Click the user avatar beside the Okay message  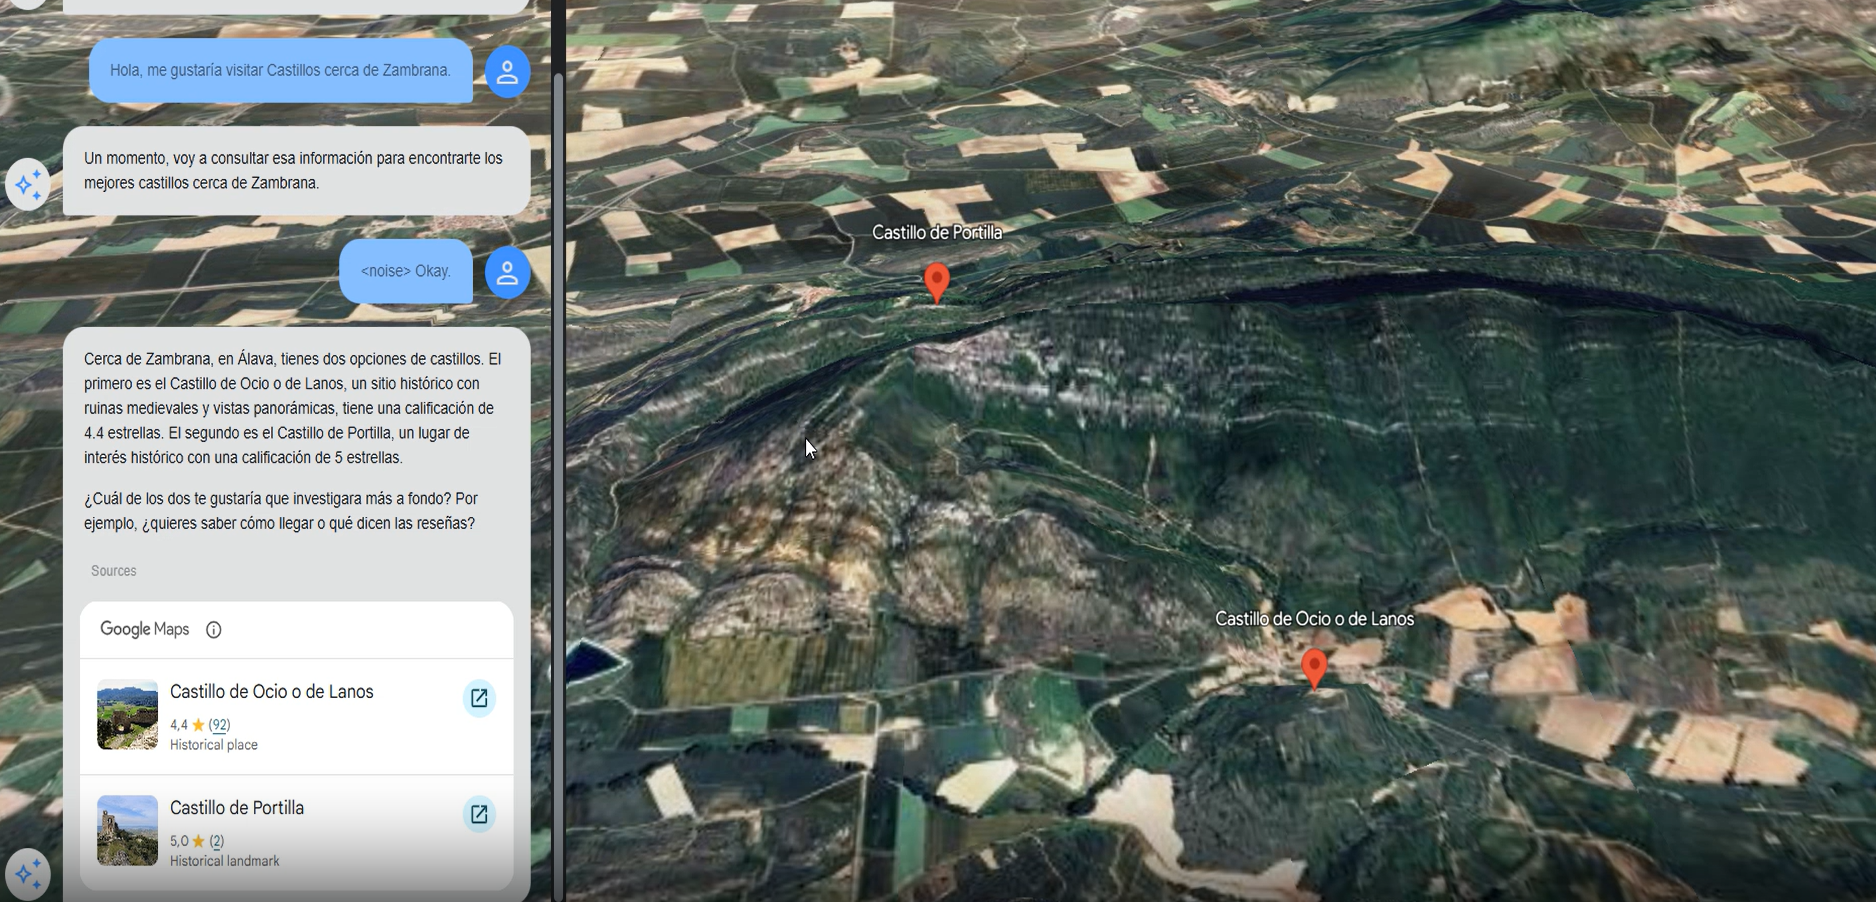coord(507,272)
